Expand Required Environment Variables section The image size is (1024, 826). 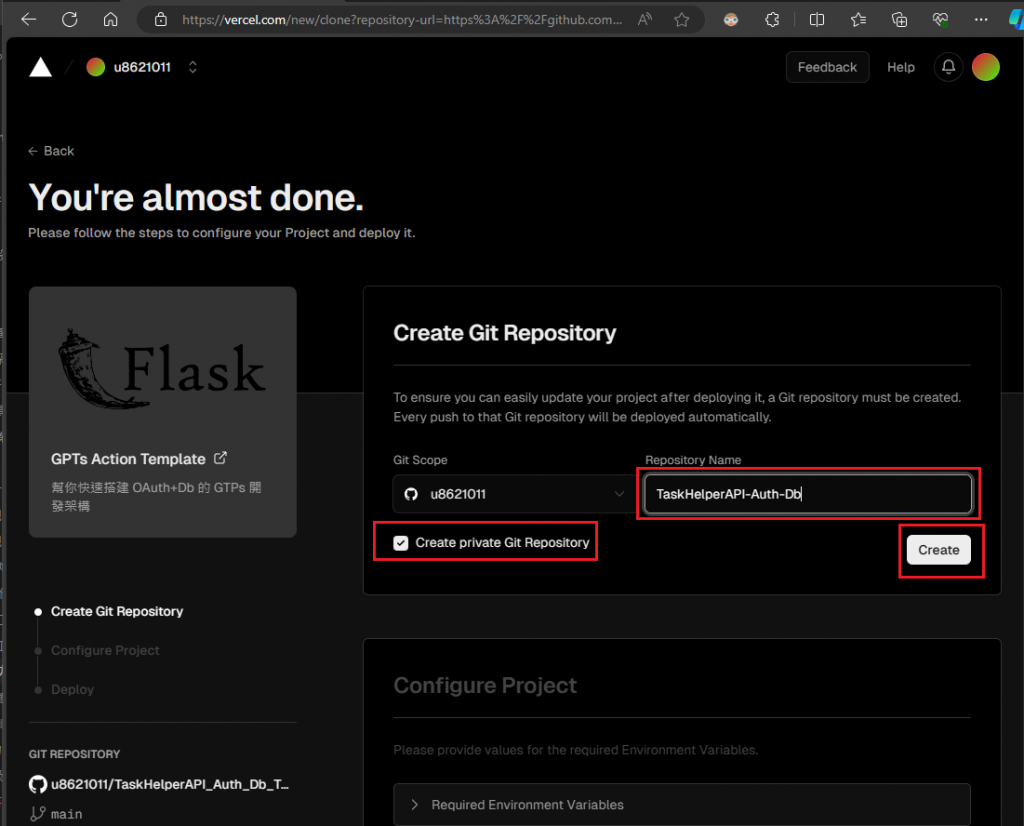pos(682,804)
